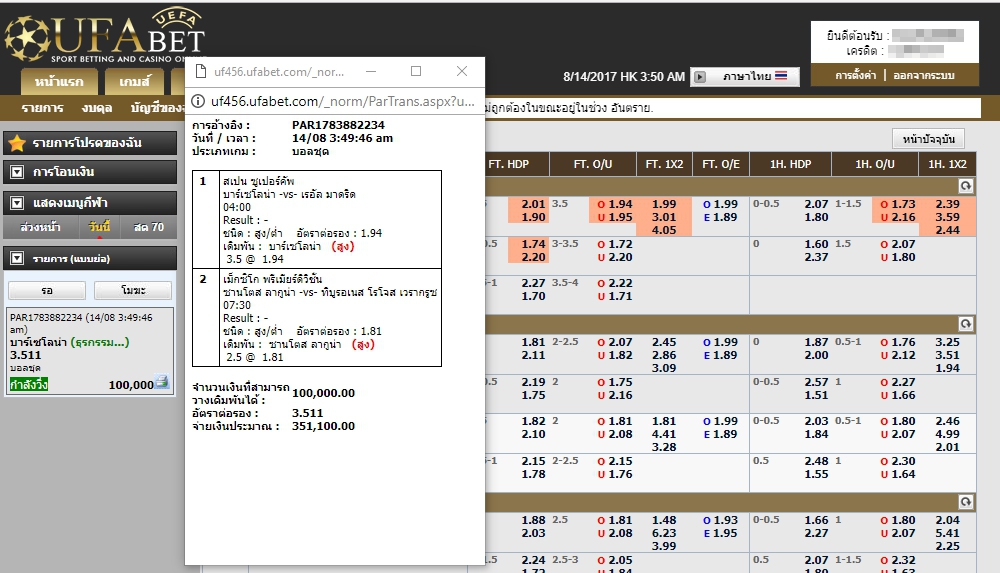Image resolution: width=1000 pixels, height=573 pixels.
Task: Open รายการโปรดของฉัน favorites panel
Action: tap(90, 143)
